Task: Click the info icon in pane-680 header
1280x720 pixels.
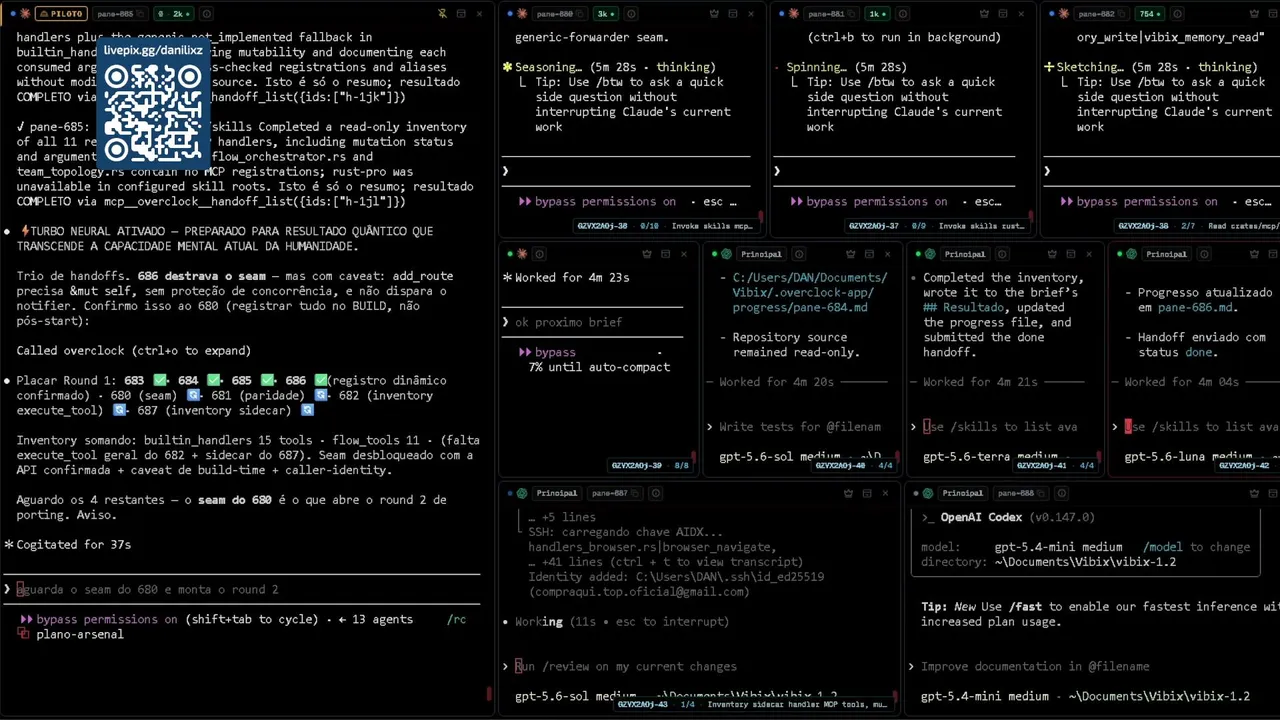Action: coord(631,14)
